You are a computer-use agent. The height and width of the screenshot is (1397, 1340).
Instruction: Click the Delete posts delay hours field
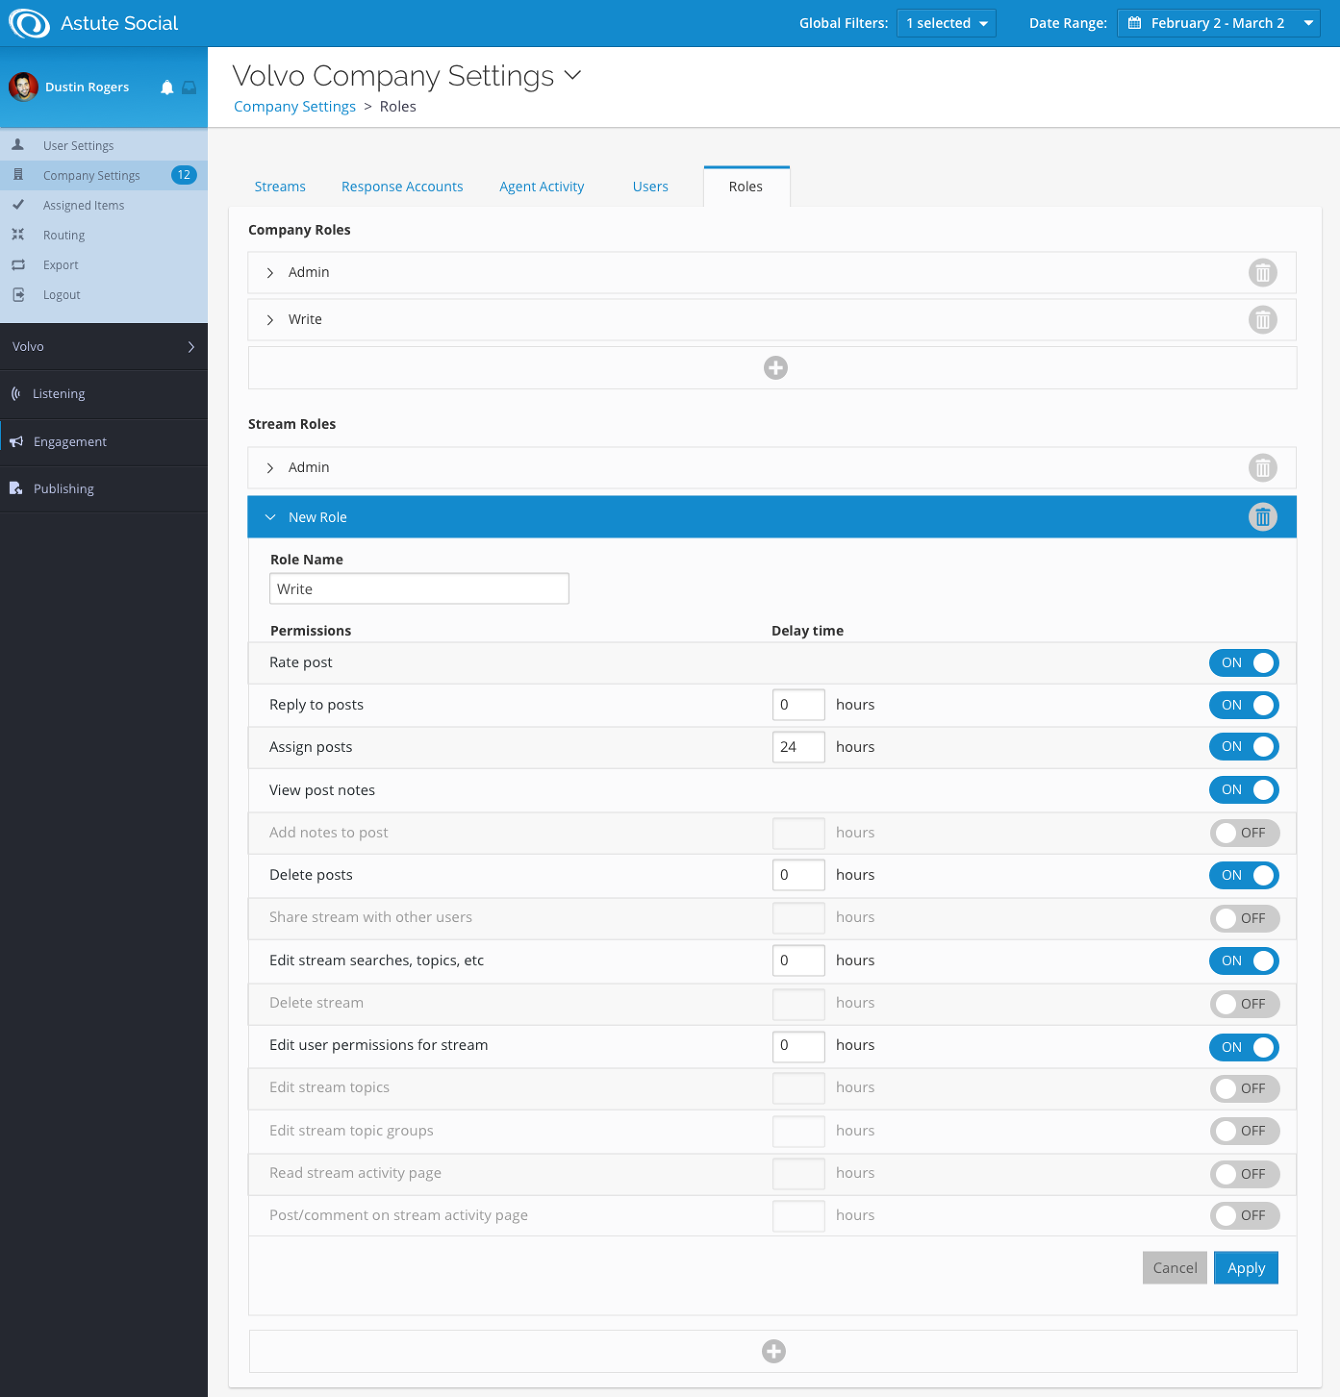tap(798, 875)
